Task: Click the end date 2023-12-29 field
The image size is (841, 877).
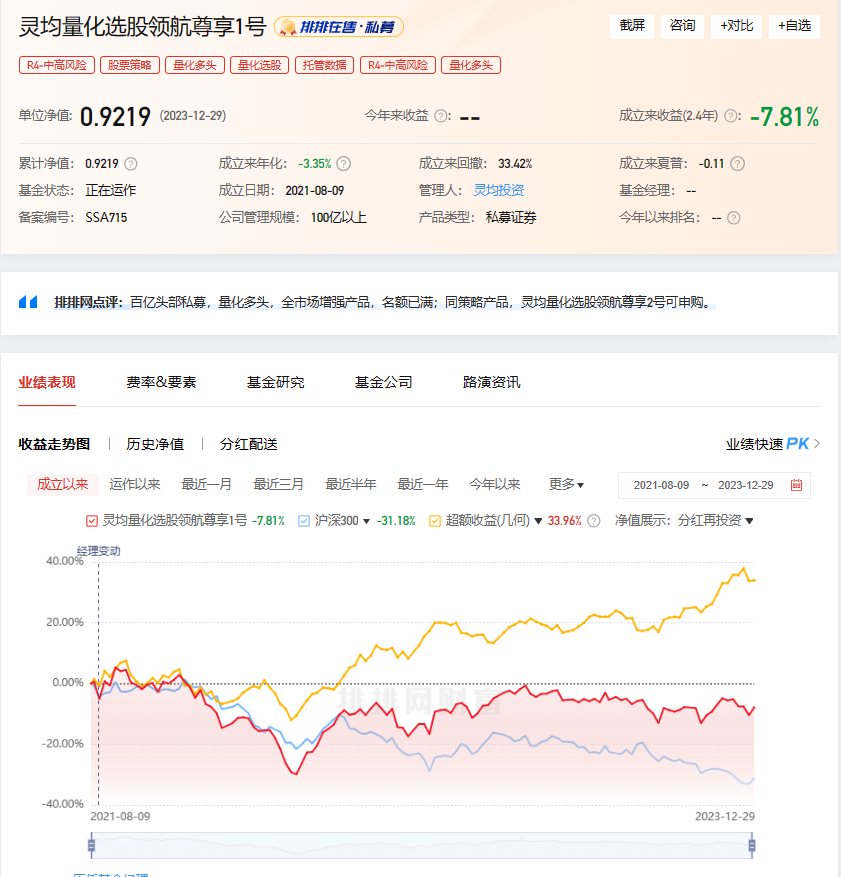Action: pyautogui.click(x=745, y=485)
